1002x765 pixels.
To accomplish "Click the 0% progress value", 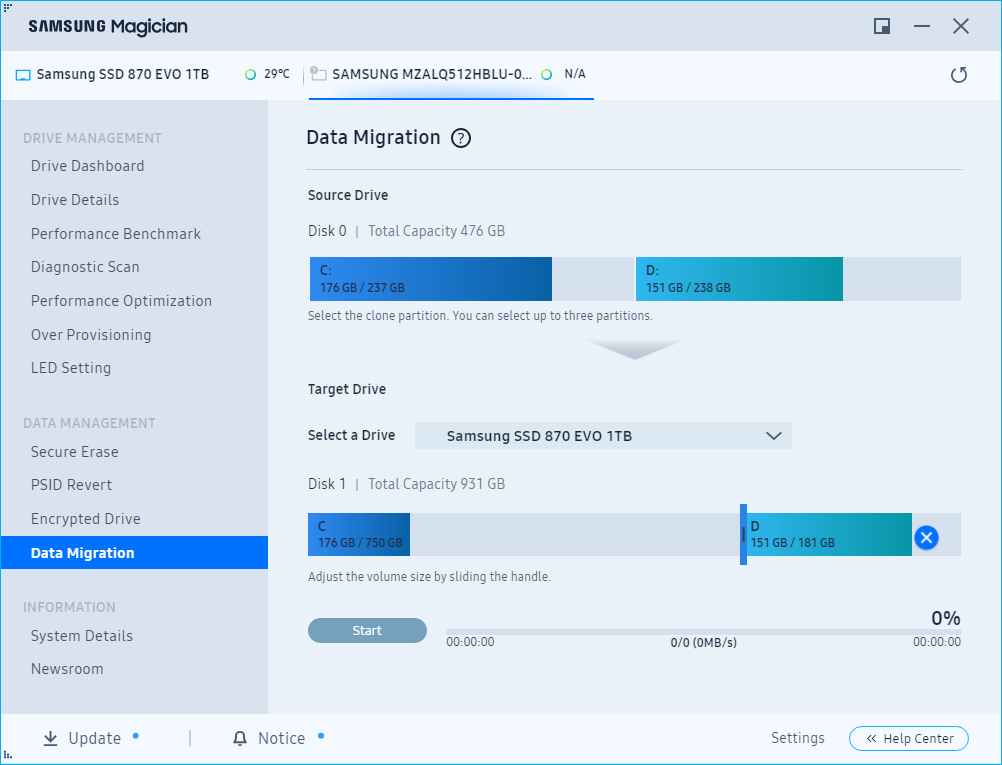I will (x=946, y=619).
